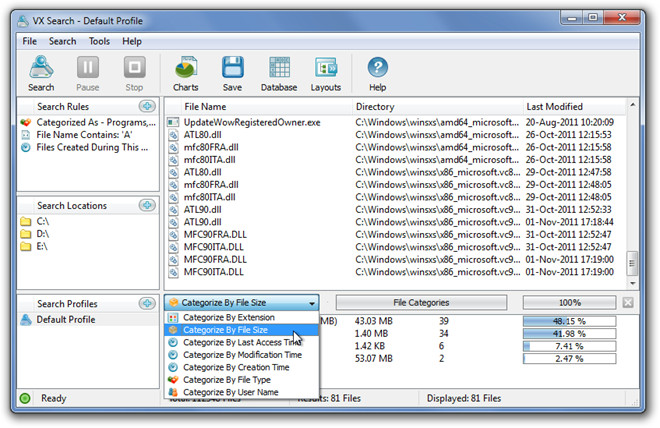Open Help from the toolbar question mark
The height and width of the screenshot is (428, 660).
(x=378, y=73)
